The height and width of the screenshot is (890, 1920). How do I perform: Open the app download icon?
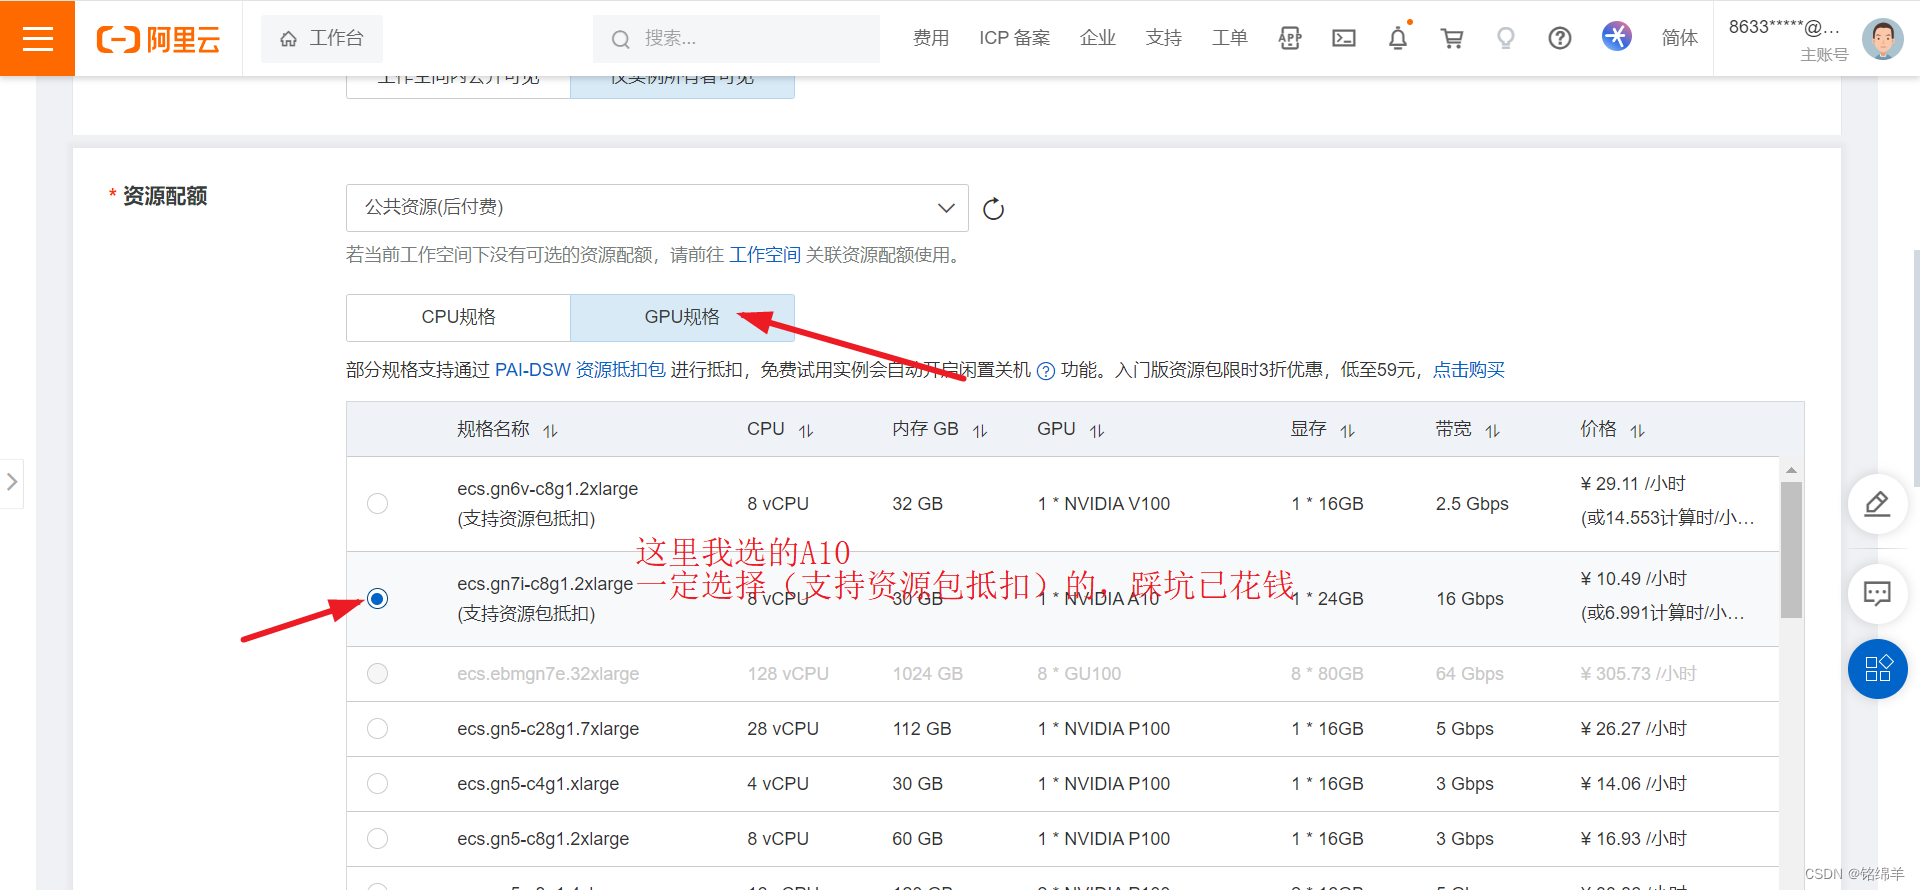(x=1290, y=38)
